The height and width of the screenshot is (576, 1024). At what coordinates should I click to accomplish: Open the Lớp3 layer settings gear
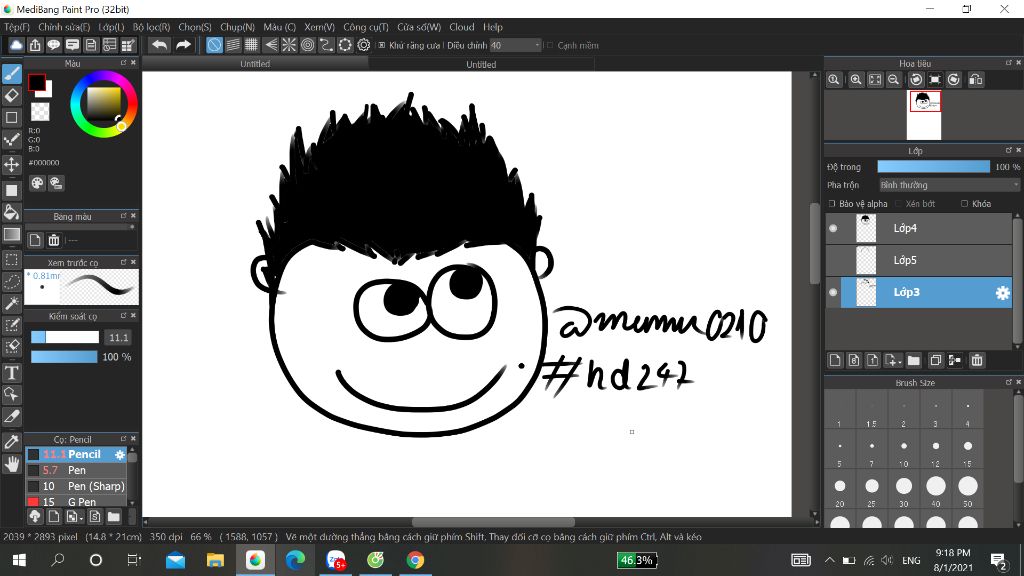pyautogui.click(x=1002, y=293)
